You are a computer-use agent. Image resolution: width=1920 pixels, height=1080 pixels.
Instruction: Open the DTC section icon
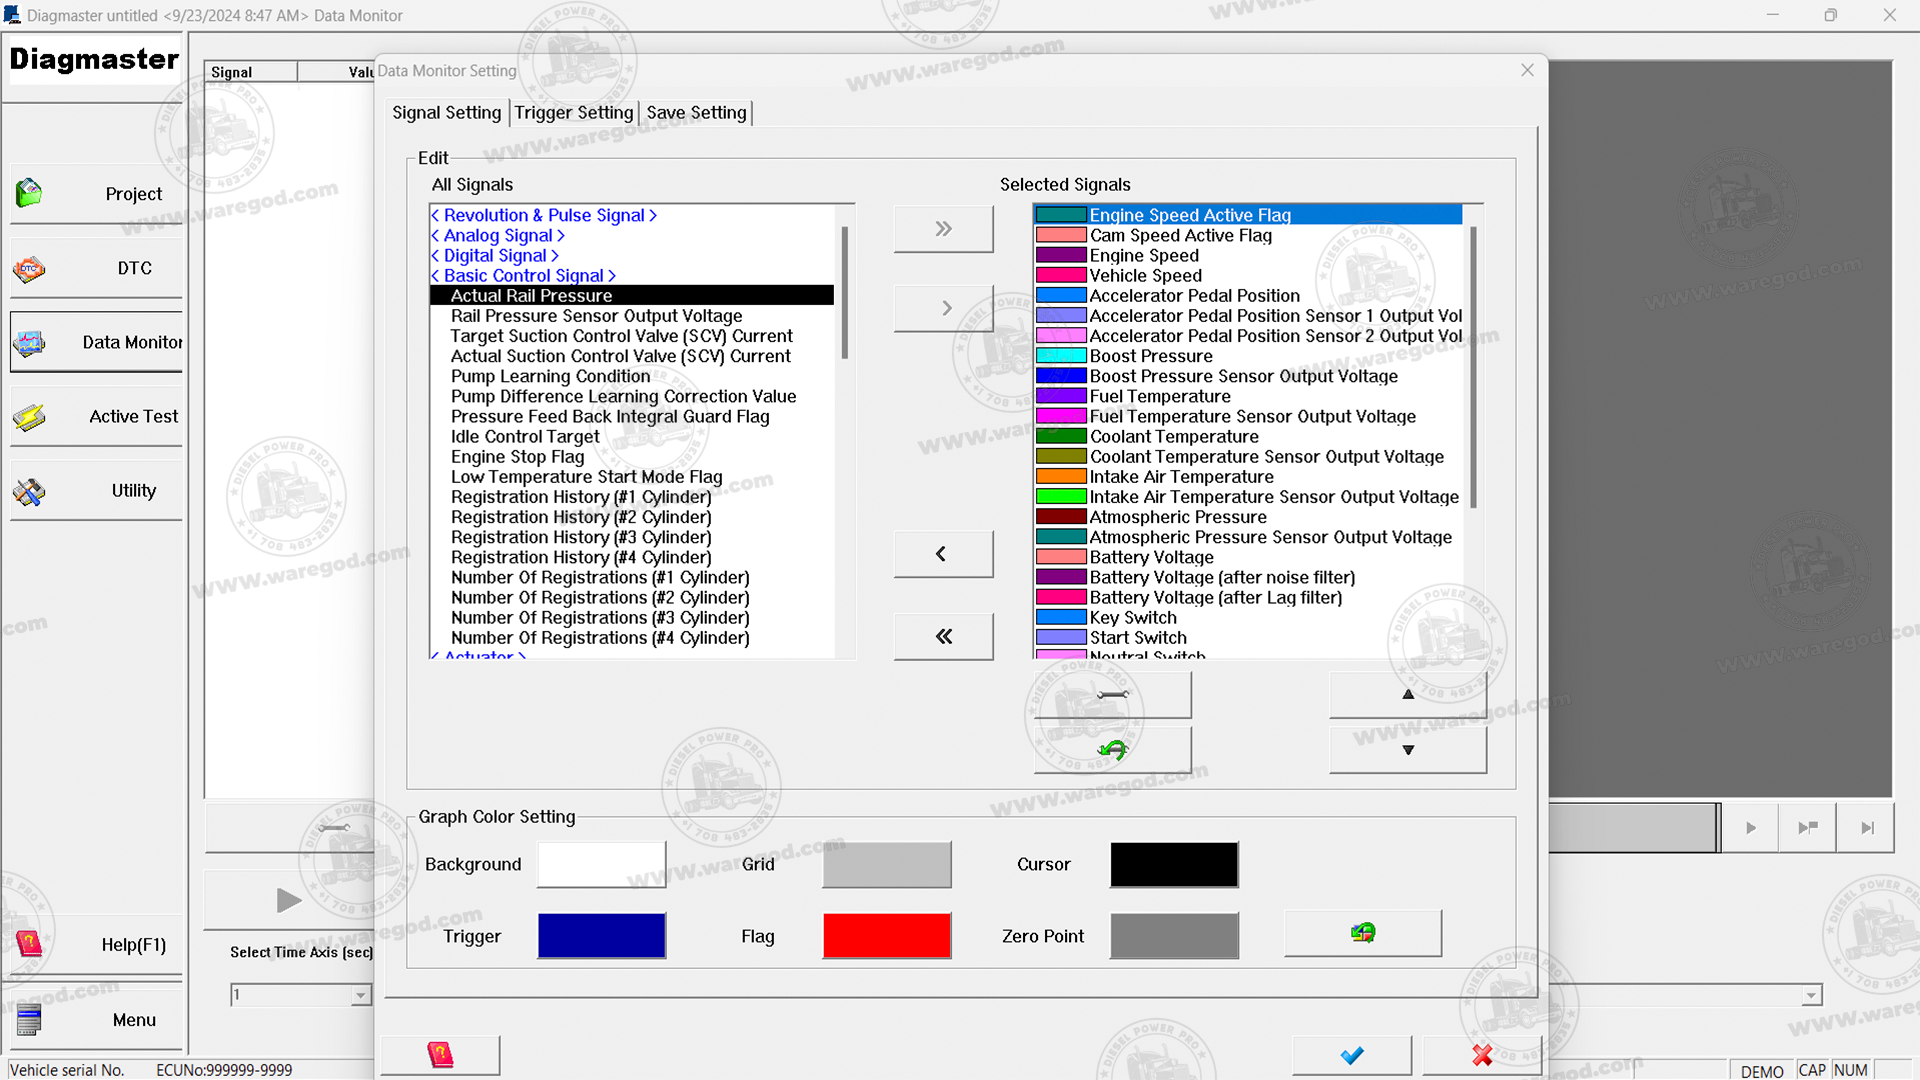point(29,268)
